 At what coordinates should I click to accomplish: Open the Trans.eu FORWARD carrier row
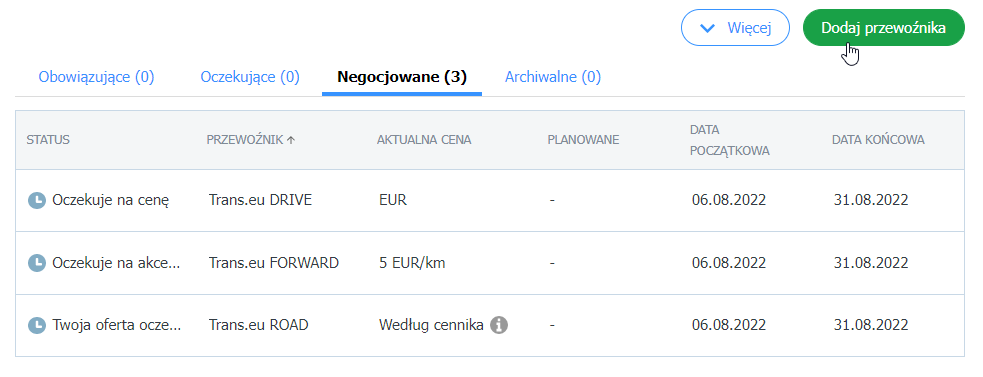tap(490, 263)
